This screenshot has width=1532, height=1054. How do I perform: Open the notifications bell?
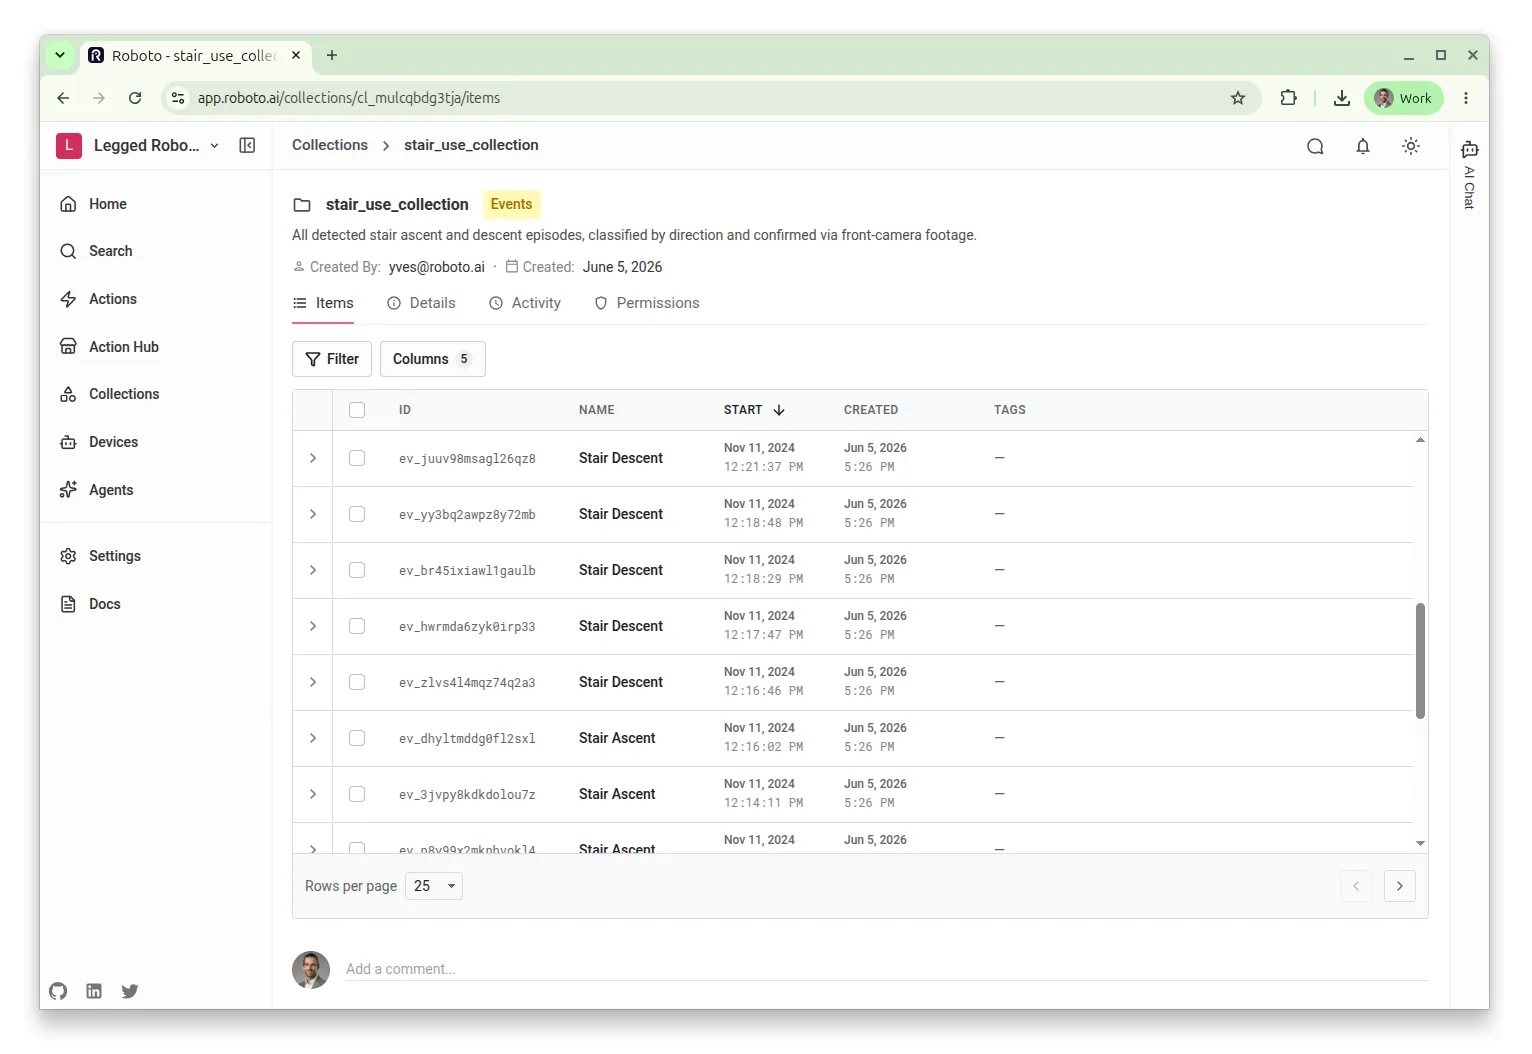(1363, 146)
